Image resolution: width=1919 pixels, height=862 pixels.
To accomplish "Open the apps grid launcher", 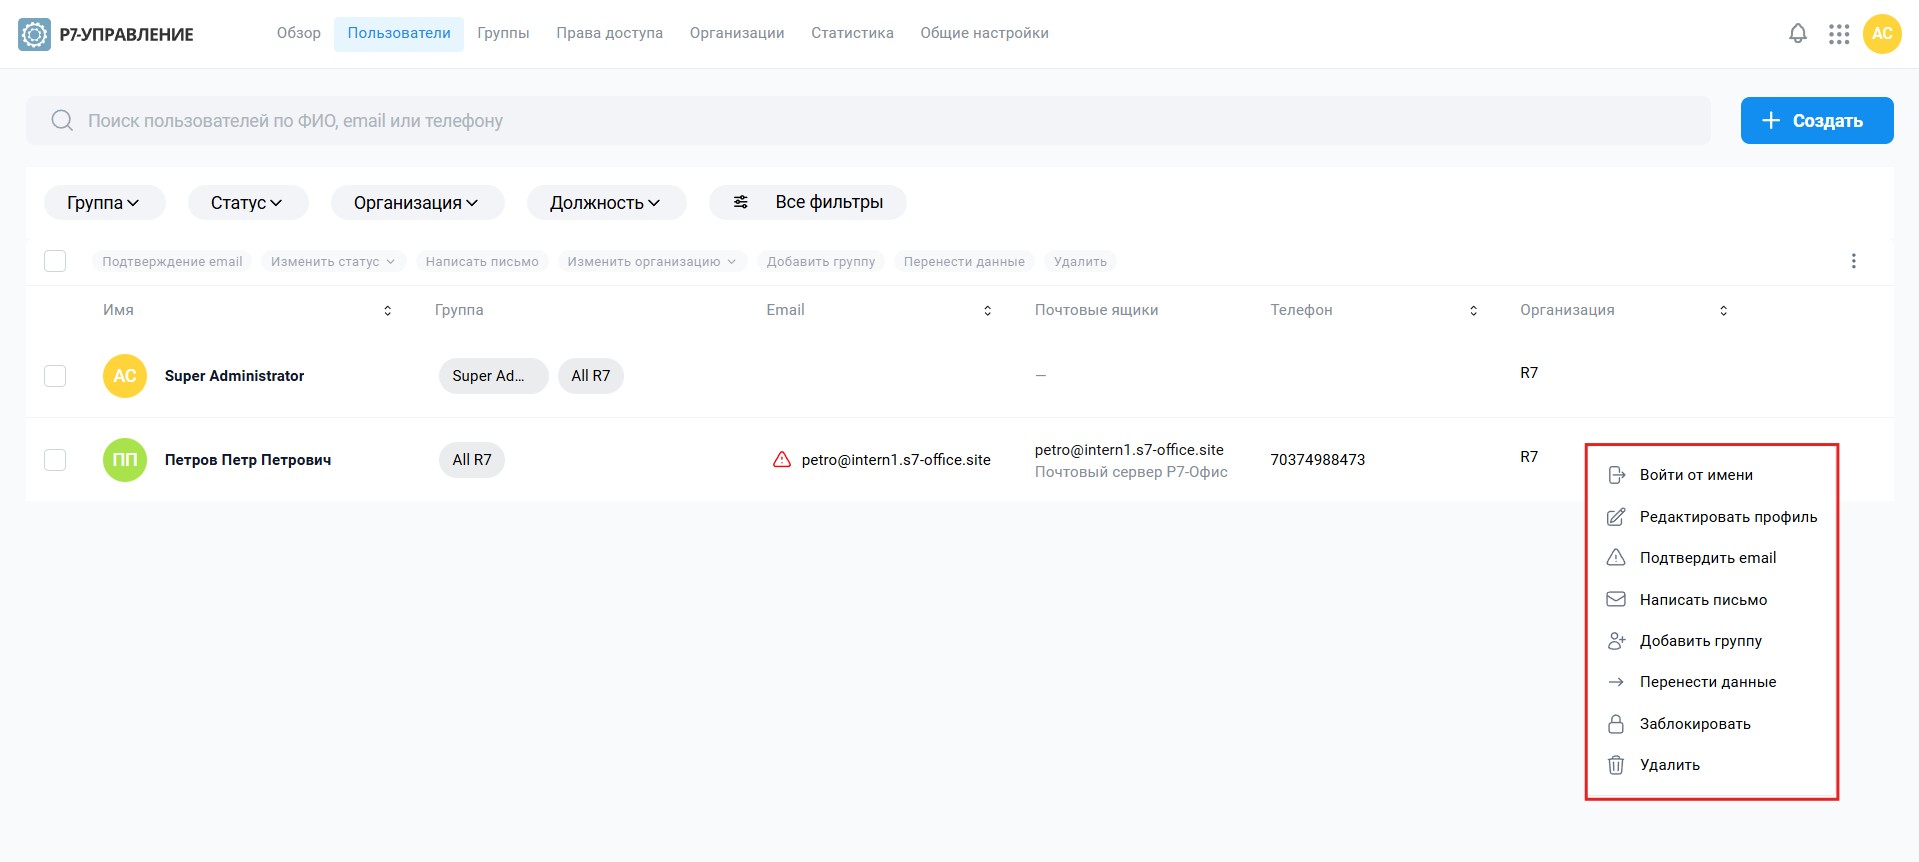I will click(x=1839, y=34).
